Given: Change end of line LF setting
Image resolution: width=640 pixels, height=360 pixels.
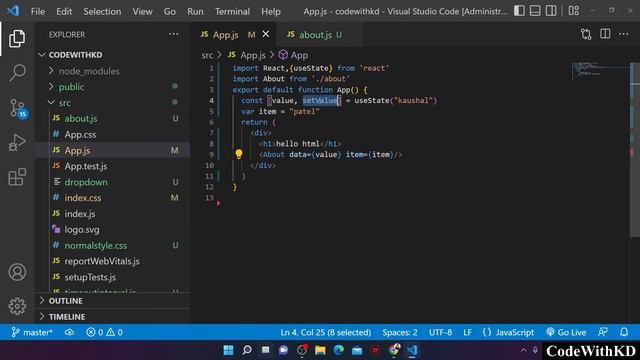Looking at the screenshot, I should (467, 332).
